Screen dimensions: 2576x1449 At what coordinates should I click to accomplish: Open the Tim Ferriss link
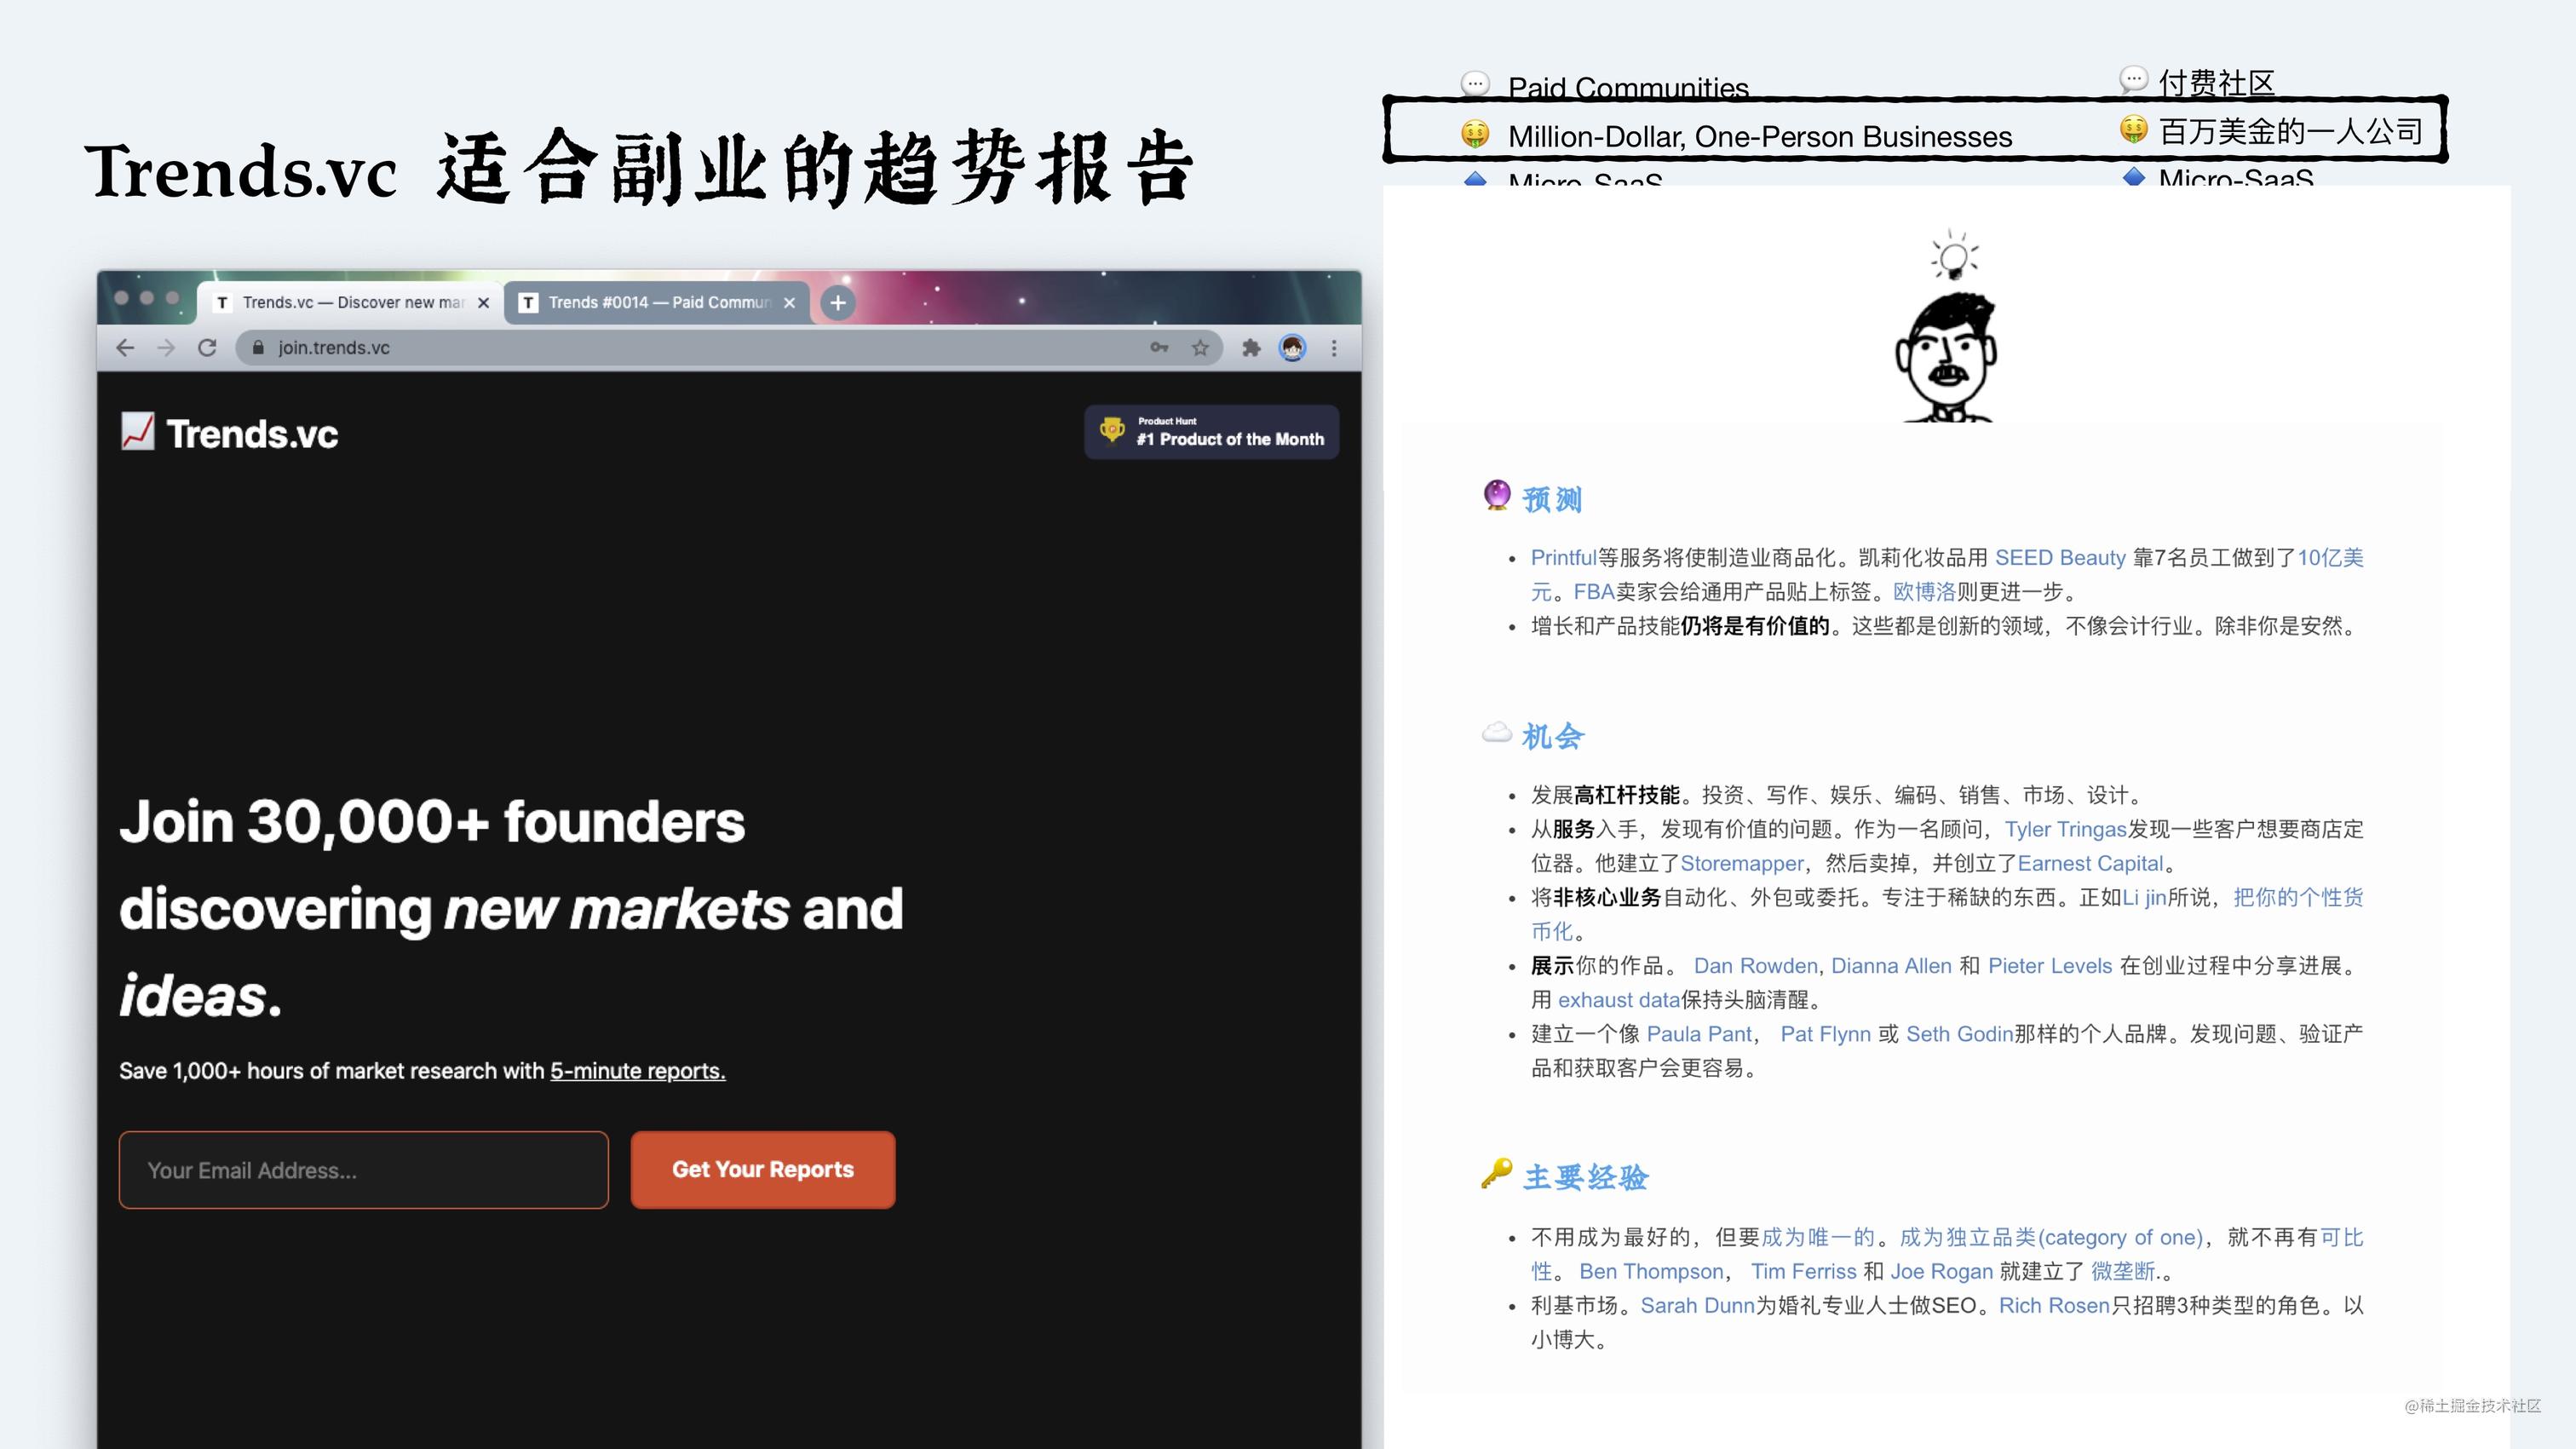[1803, 1271]
